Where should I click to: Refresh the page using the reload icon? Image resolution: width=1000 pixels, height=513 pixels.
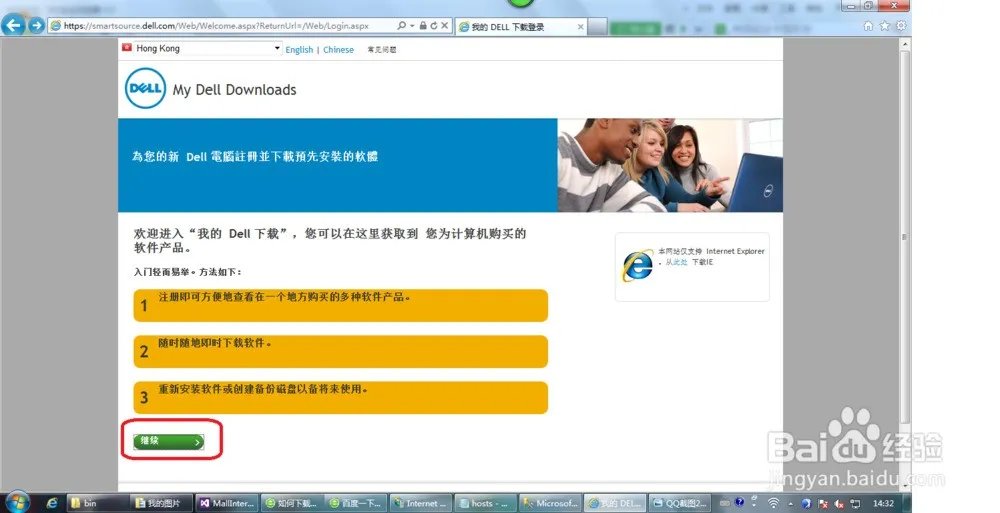coord(434,26)
